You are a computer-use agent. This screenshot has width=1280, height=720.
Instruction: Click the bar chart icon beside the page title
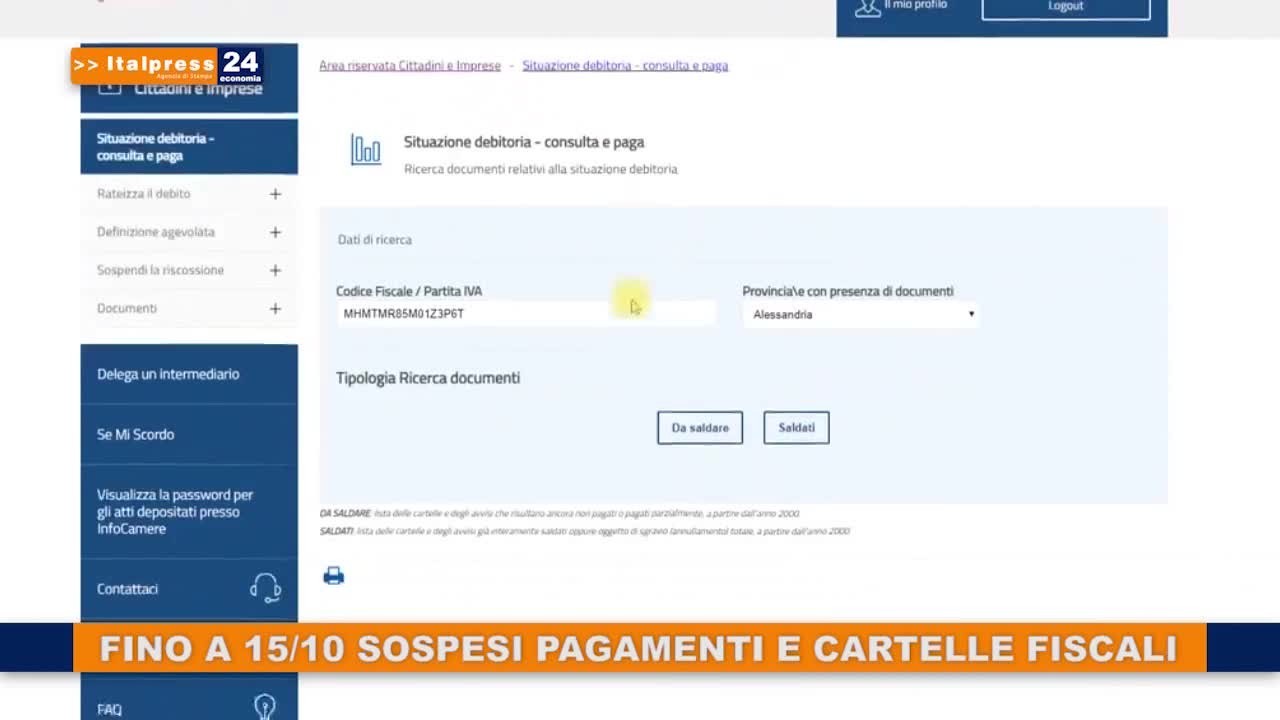click(x=366, y=151)
